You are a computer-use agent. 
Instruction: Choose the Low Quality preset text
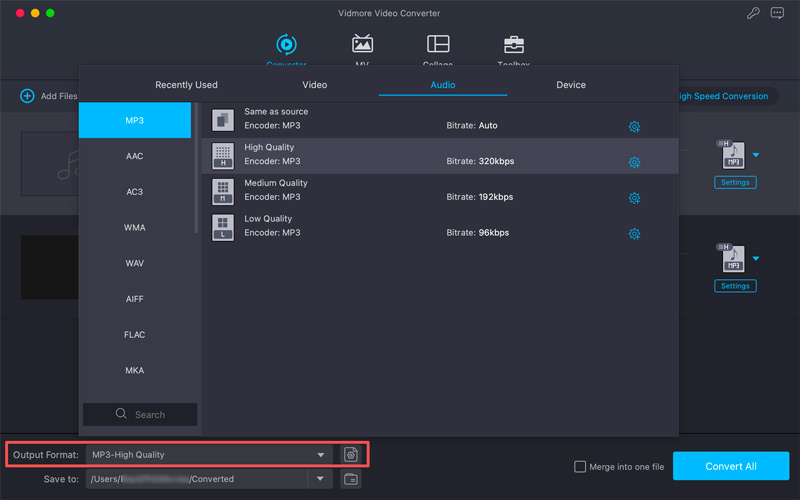click(x=268, y=218)
